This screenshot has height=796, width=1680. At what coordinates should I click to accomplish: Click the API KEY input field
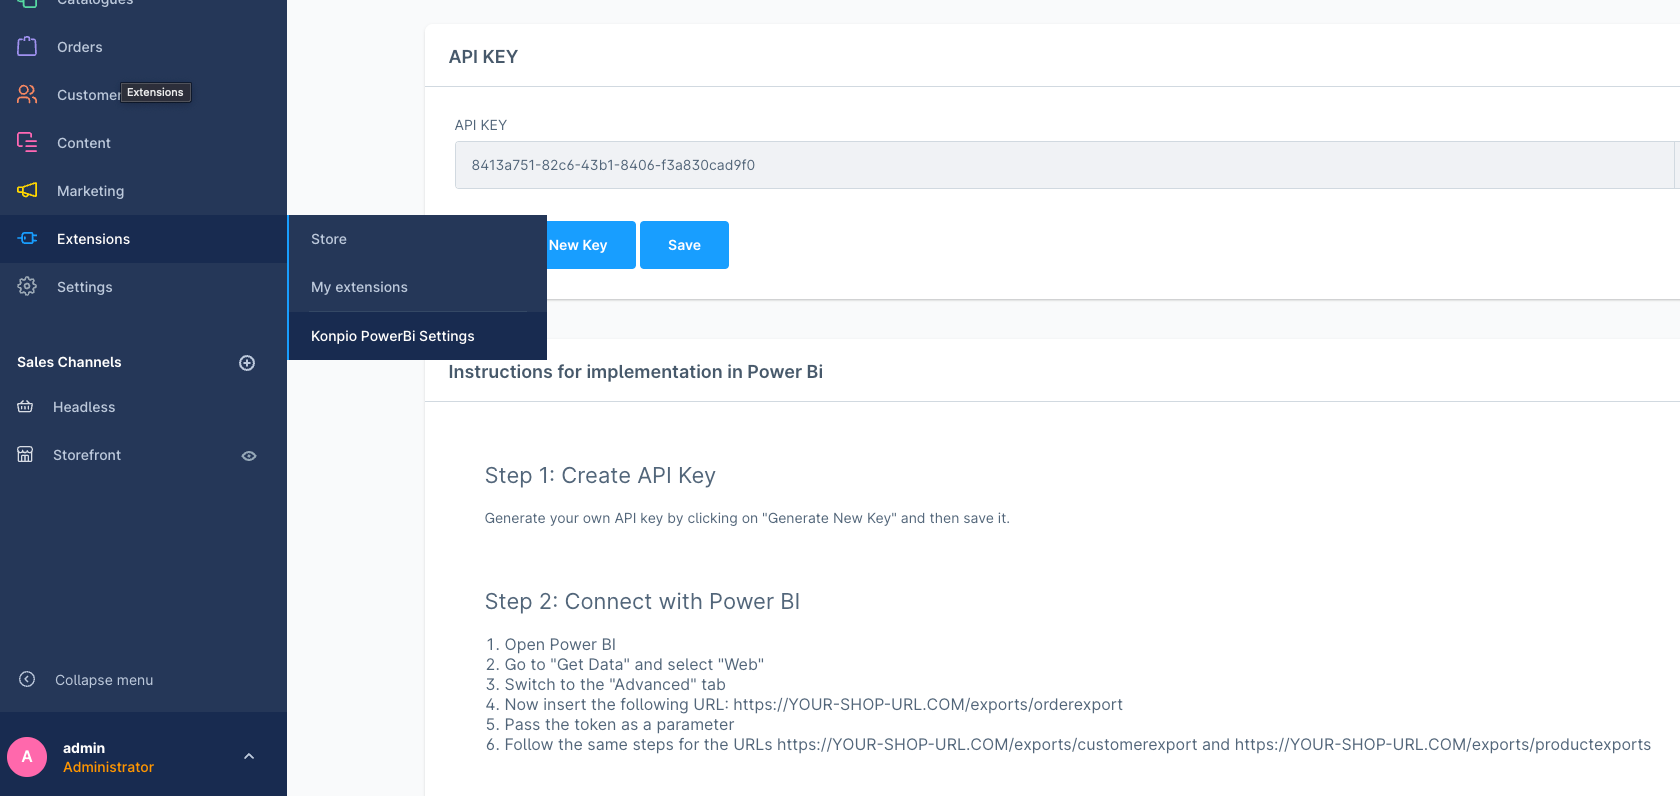click(x=1064, y=165)
